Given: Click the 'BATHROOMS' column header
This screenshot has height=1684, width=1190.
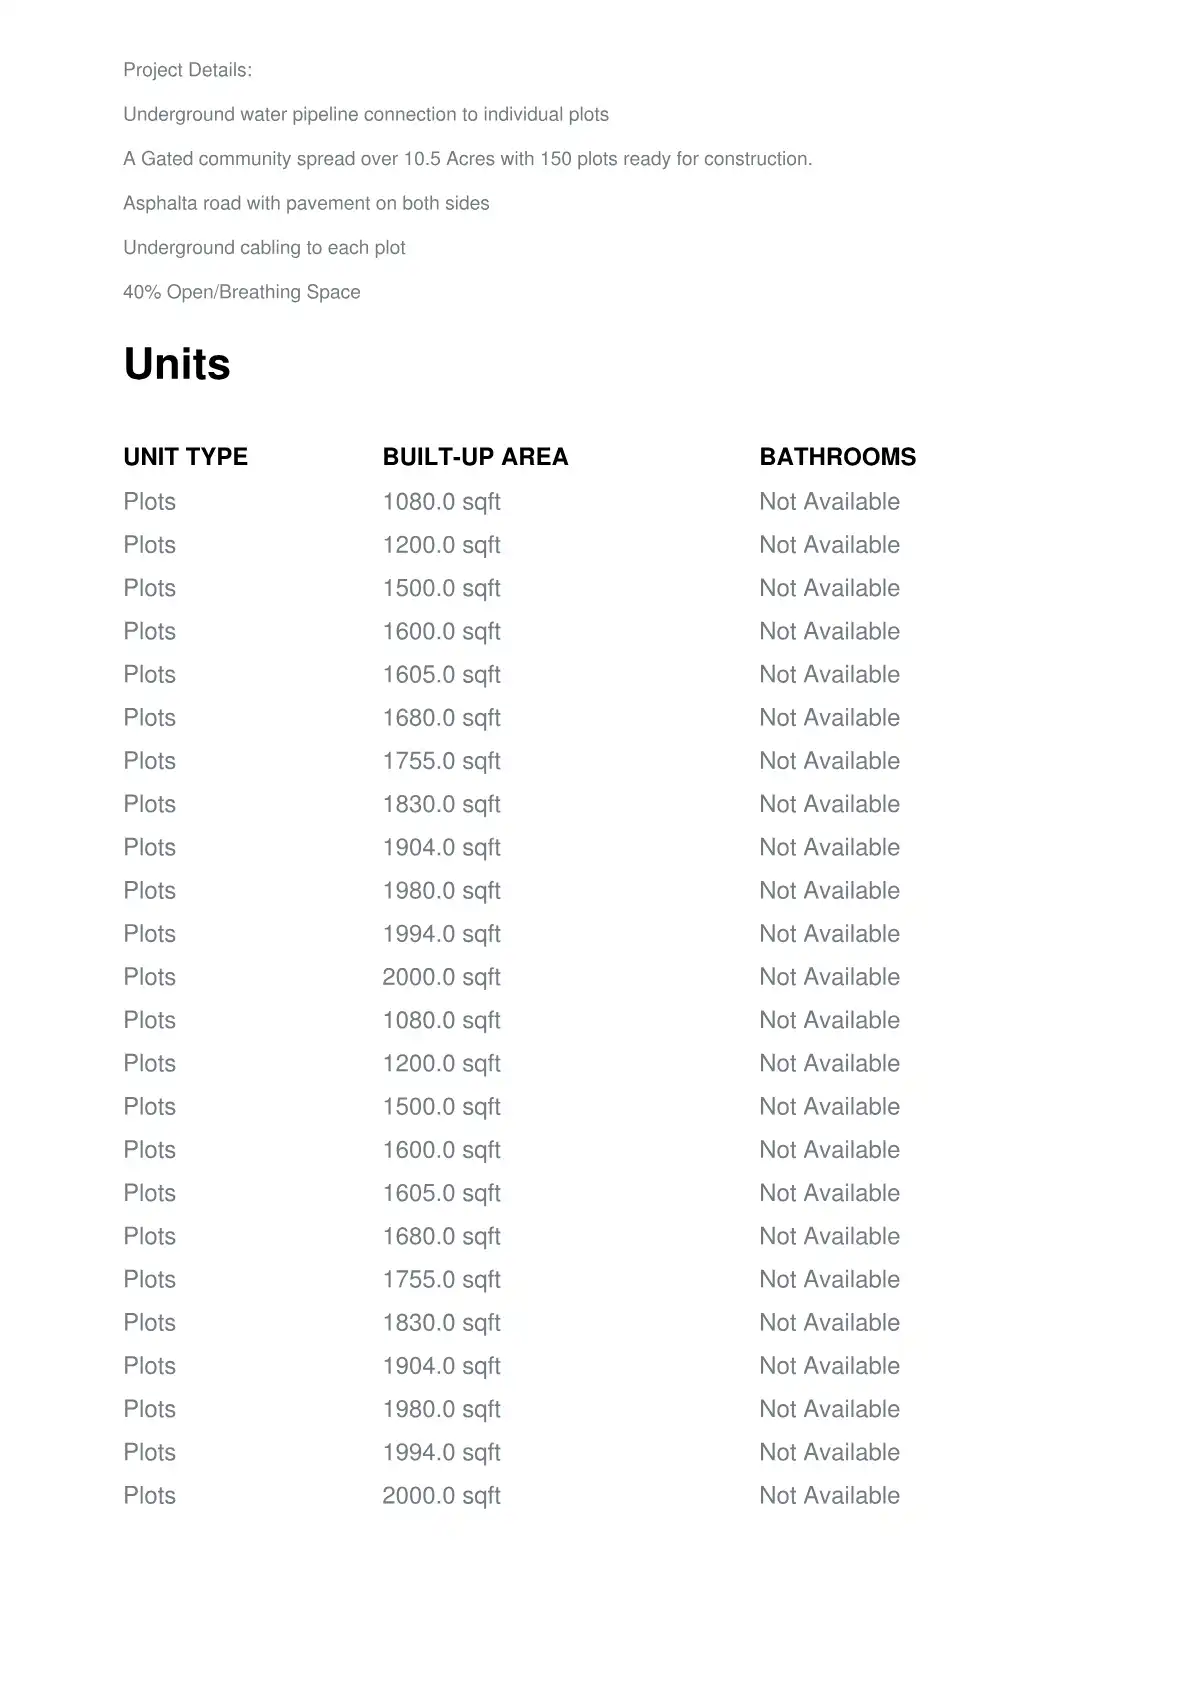Looking at the screenshot, I should [x=837, y=457].
